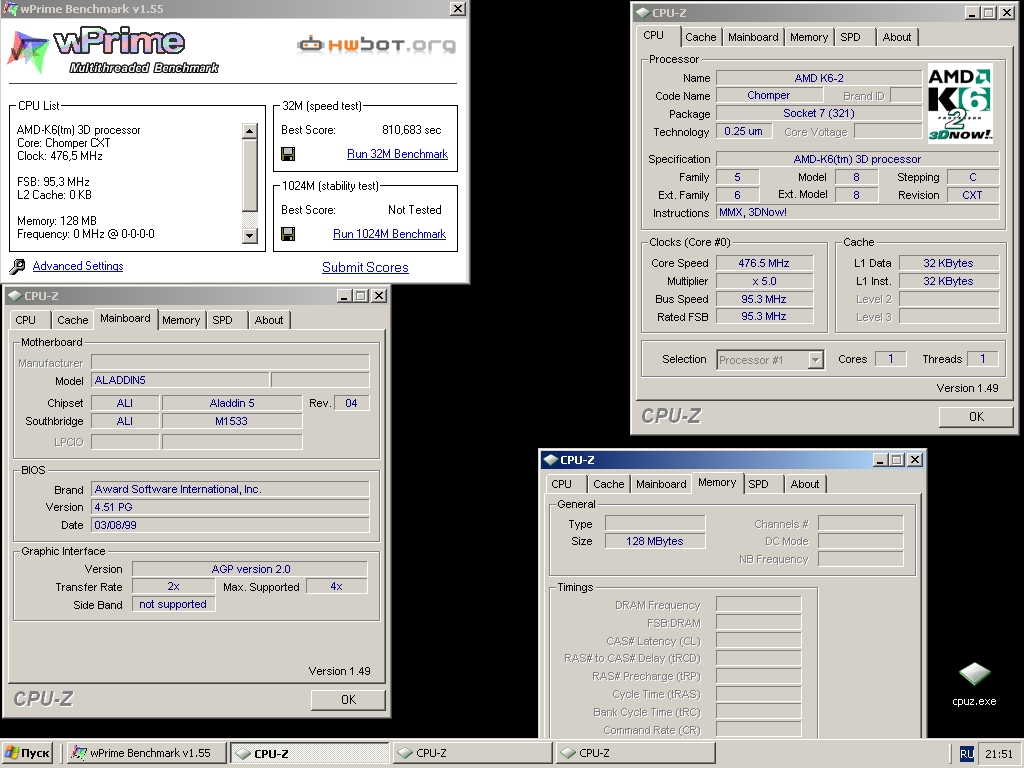Click the taskbar clock showing 21:51
1024x768 pixels.
999,754
